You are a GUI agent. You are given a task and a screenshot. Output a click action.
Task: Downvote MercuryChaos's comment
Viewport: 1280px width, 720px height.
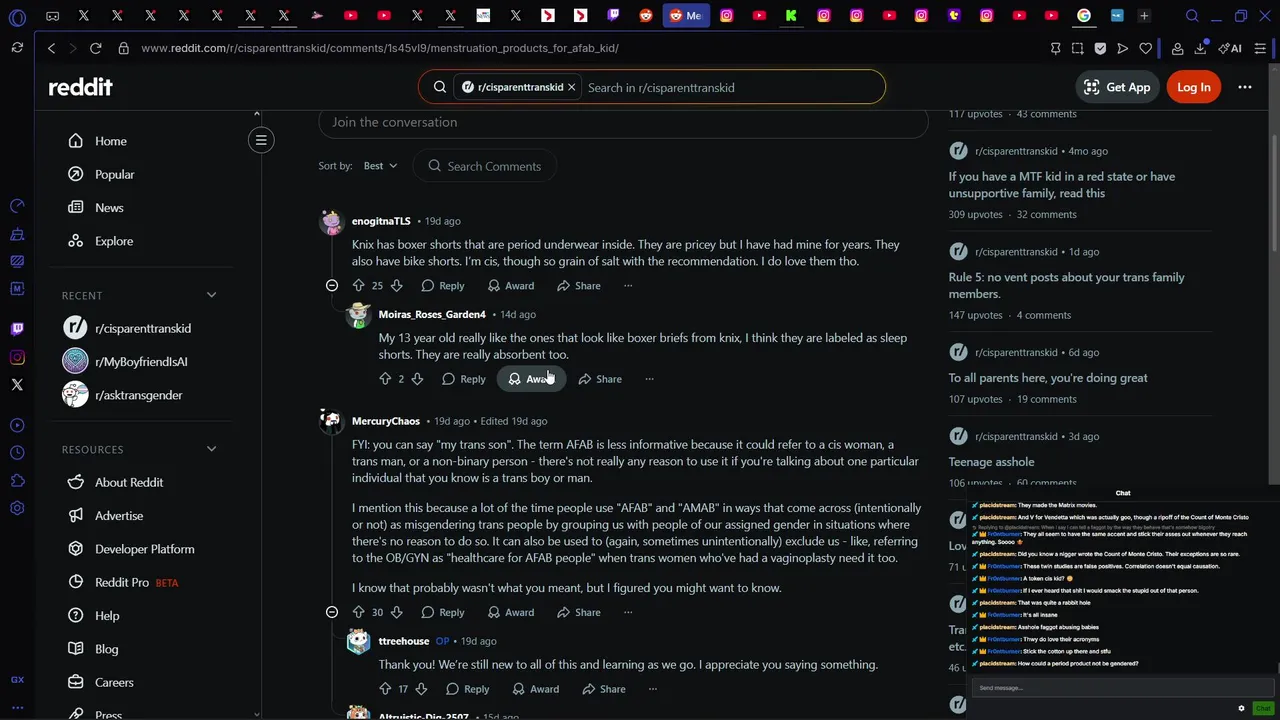point(396,612)
